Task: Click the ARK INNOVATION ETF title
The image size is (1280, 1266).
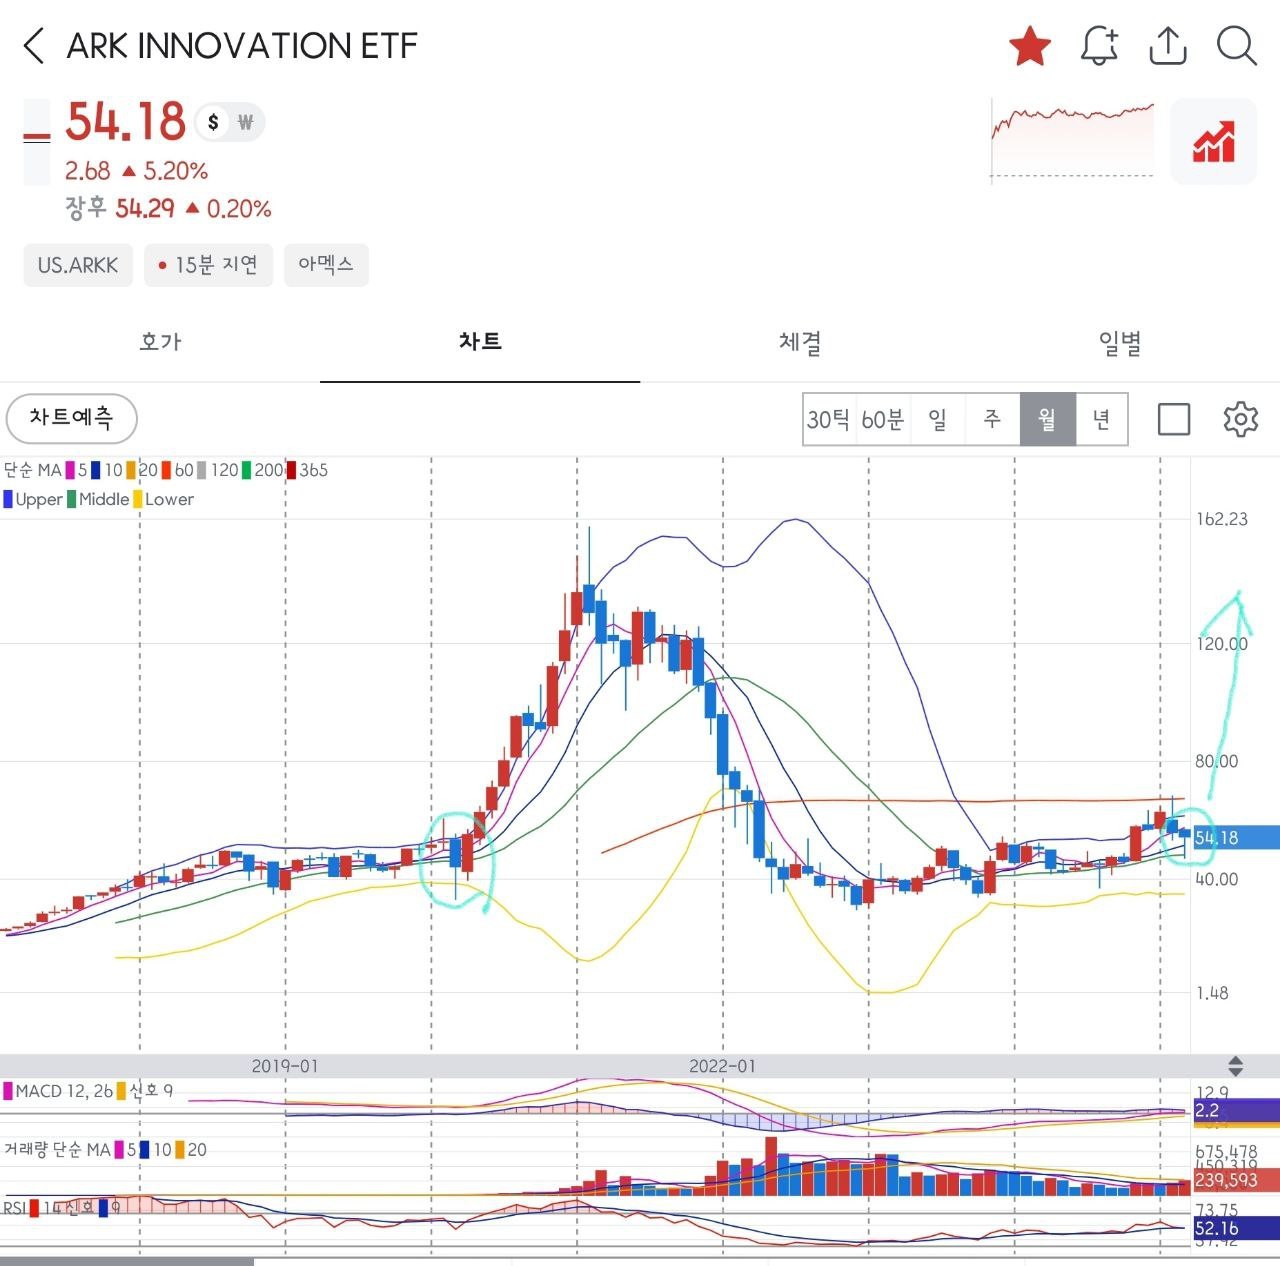Action: pyautogui.click(x=241, y=46)
